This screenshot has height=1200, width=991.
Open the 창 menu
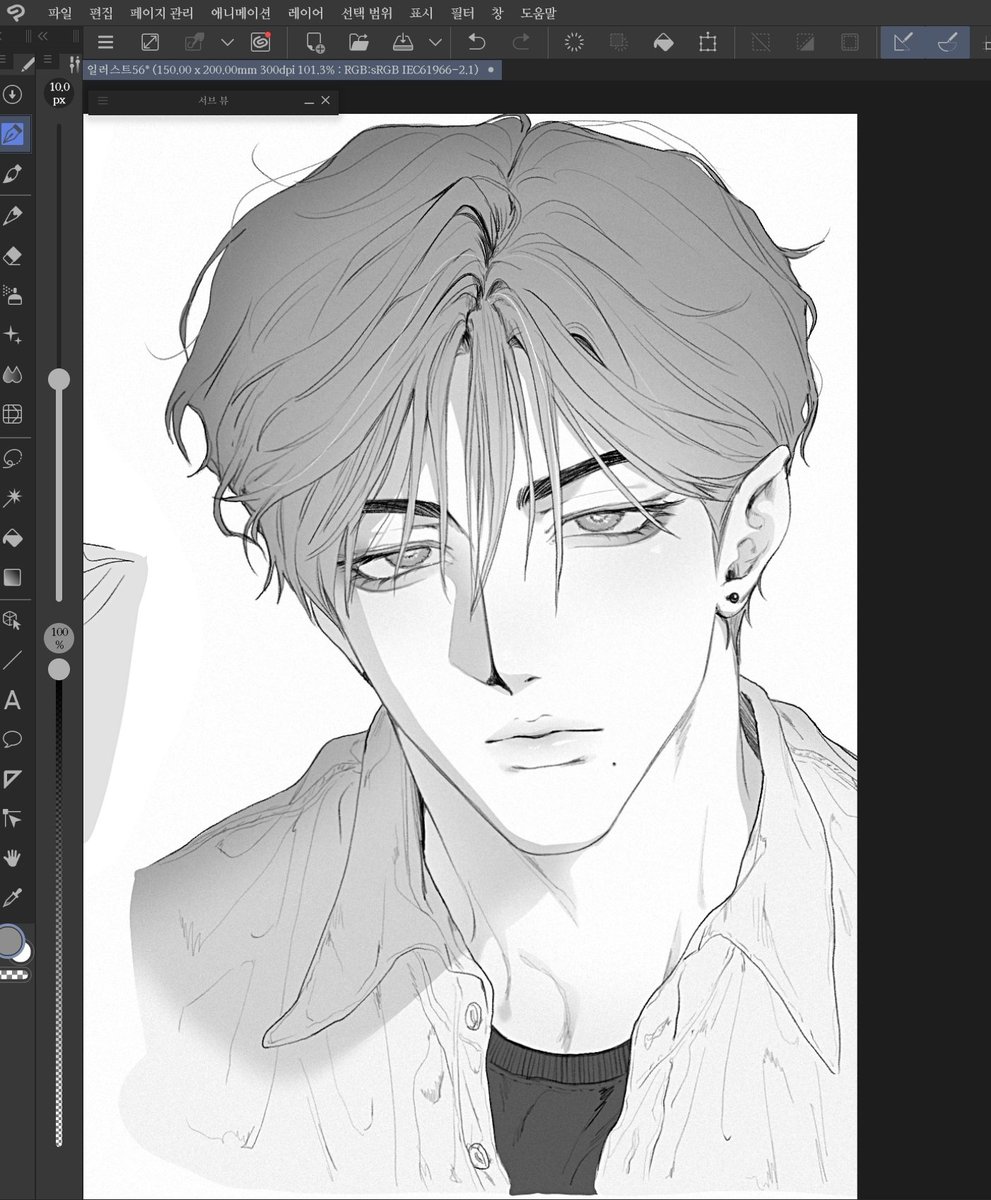tap(497, 13)
